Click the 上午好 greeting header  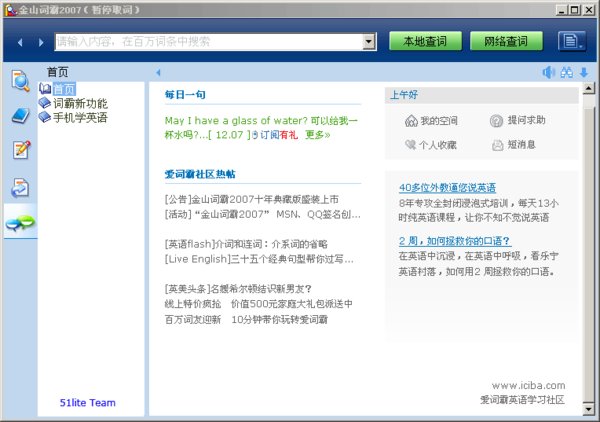[x=404, y=95]
